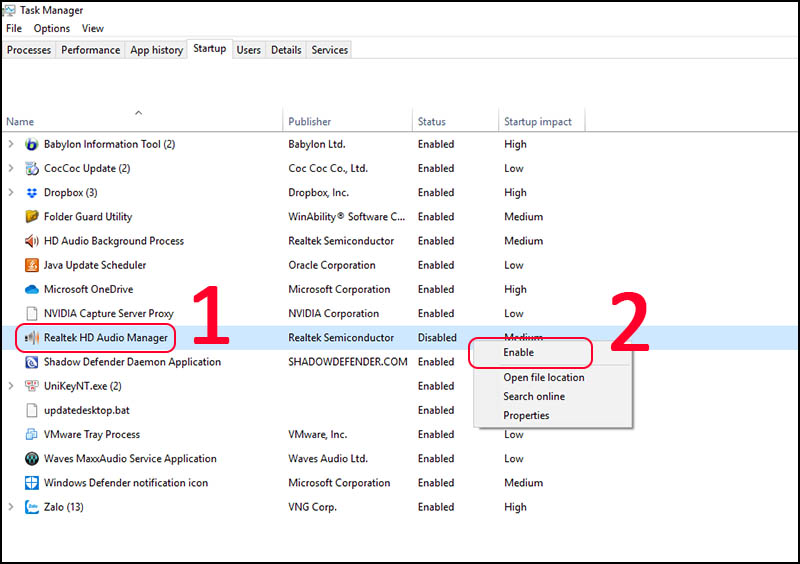Expand the UniKeyNT.exe group
Viewport: 800px width, 564px height.
[x=11, y=386]
